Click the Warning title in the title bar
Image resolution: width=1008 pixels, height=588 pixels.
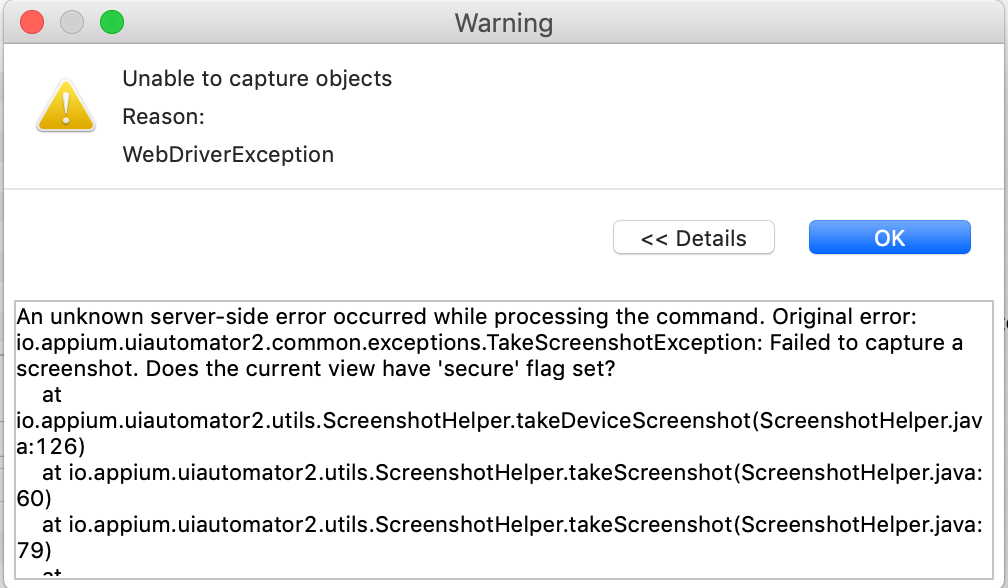(503, 22)
